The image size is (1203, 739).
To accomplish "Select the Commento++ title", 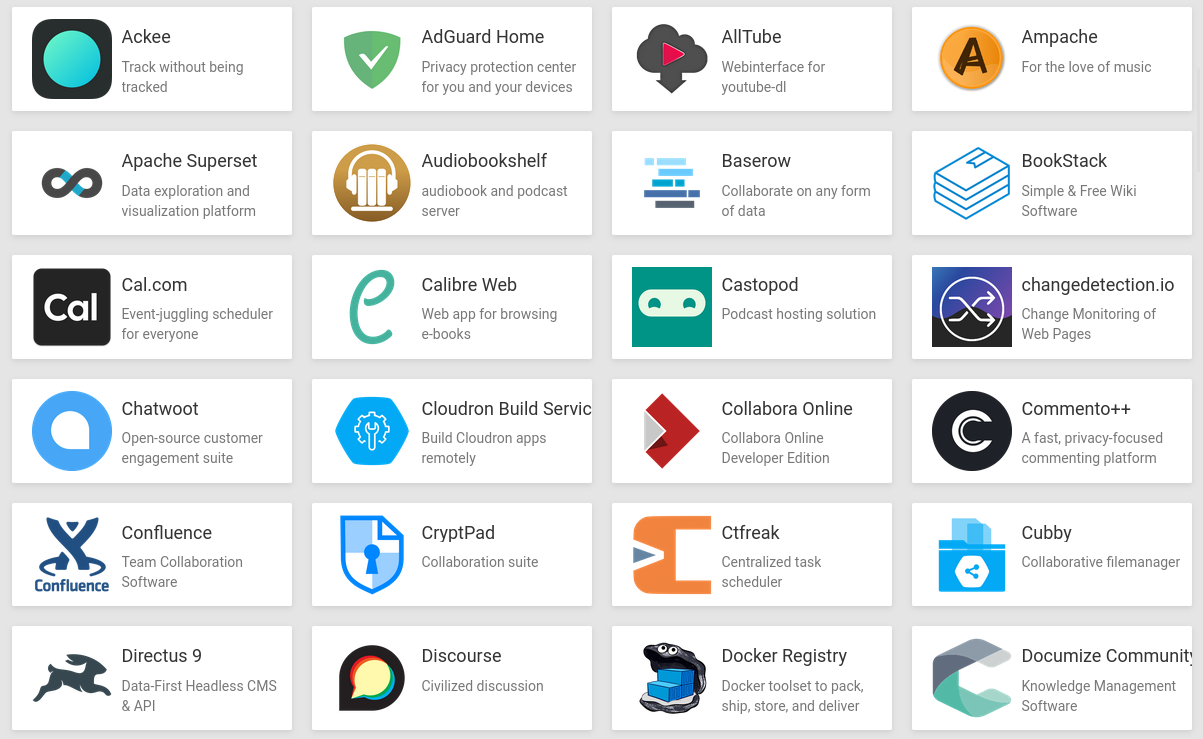I will [x=1076, y=409].
